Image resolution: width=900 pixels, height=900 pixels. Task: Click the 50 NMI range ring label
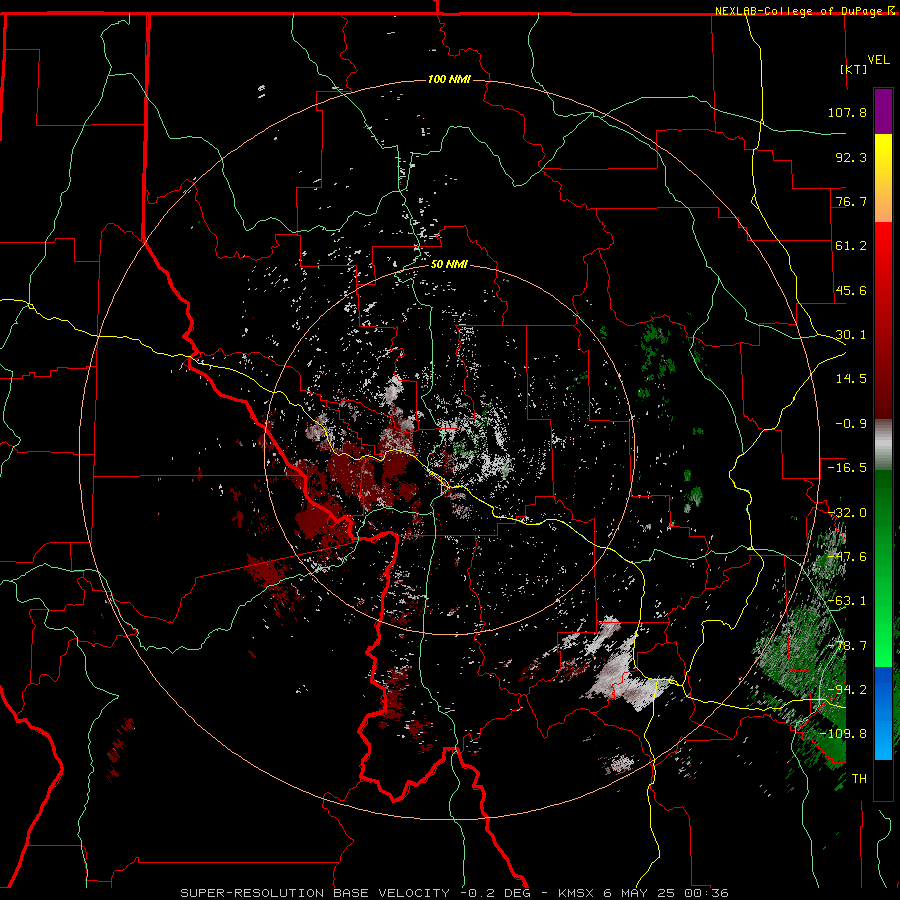[449, 264]
